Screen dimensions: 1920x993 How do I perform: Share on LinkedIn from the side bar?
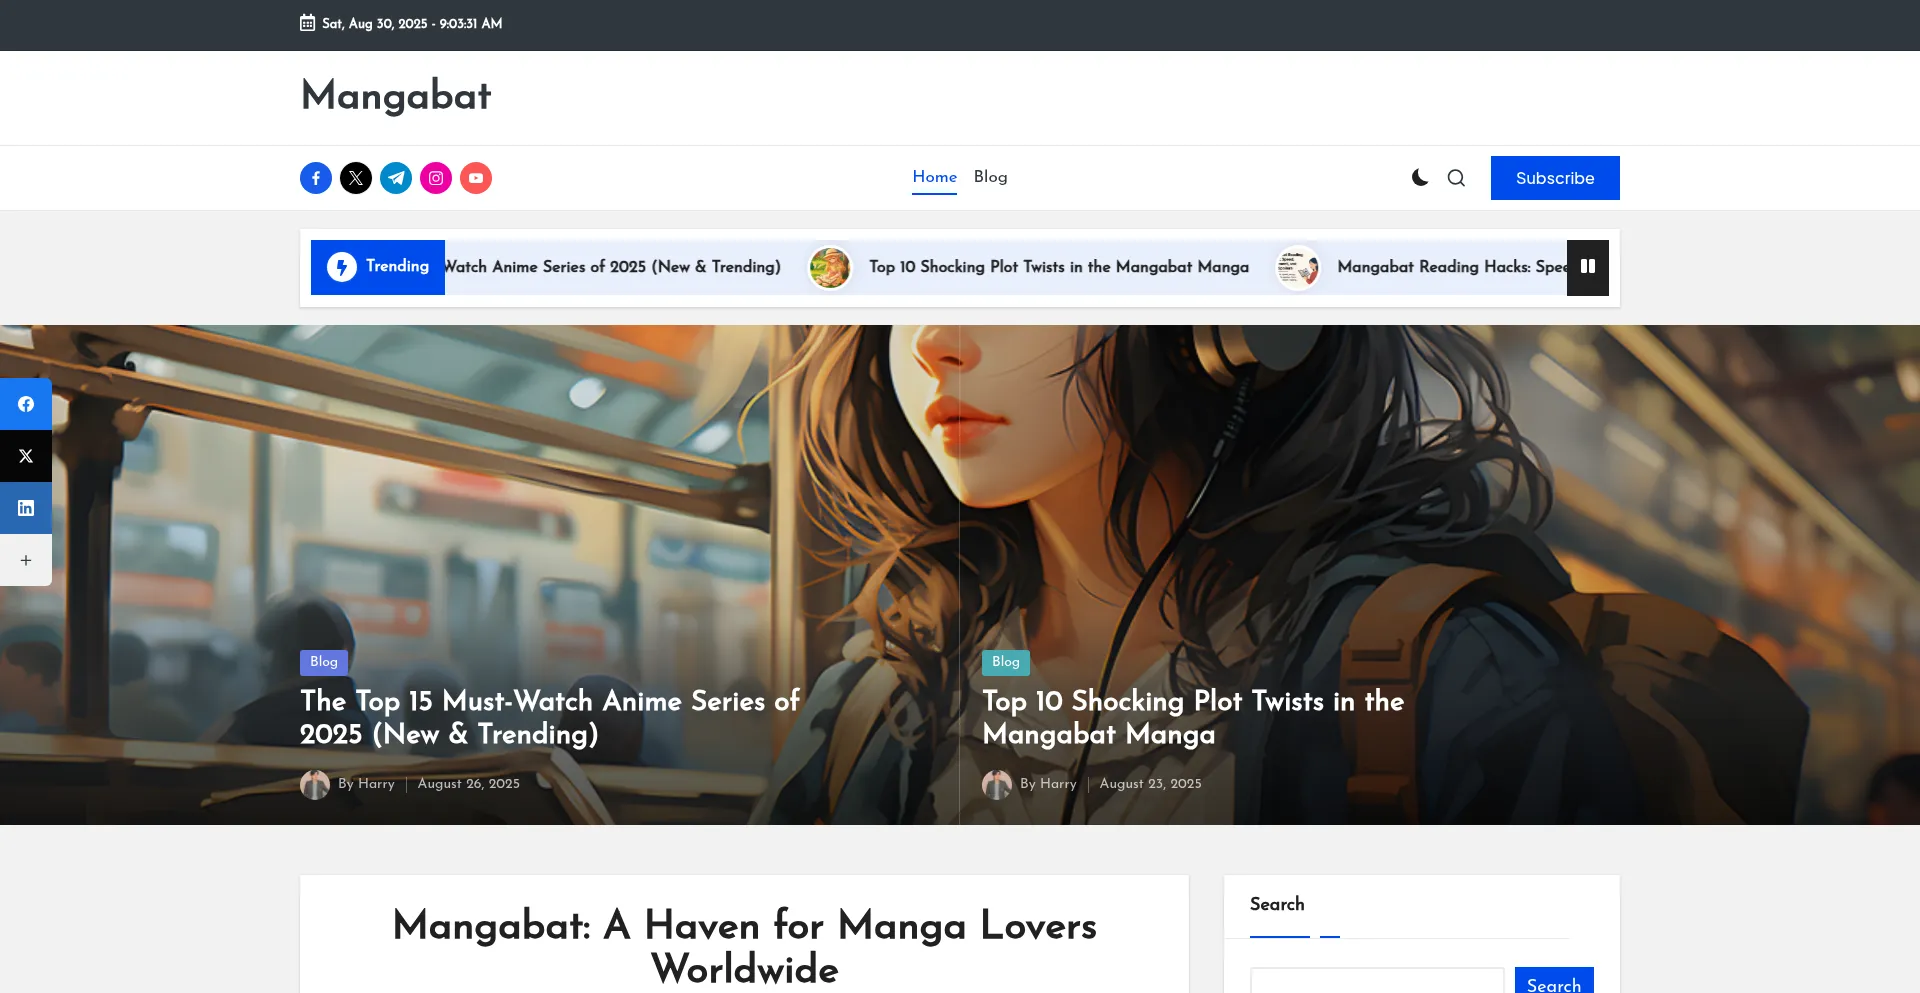(x=26, y=508)
